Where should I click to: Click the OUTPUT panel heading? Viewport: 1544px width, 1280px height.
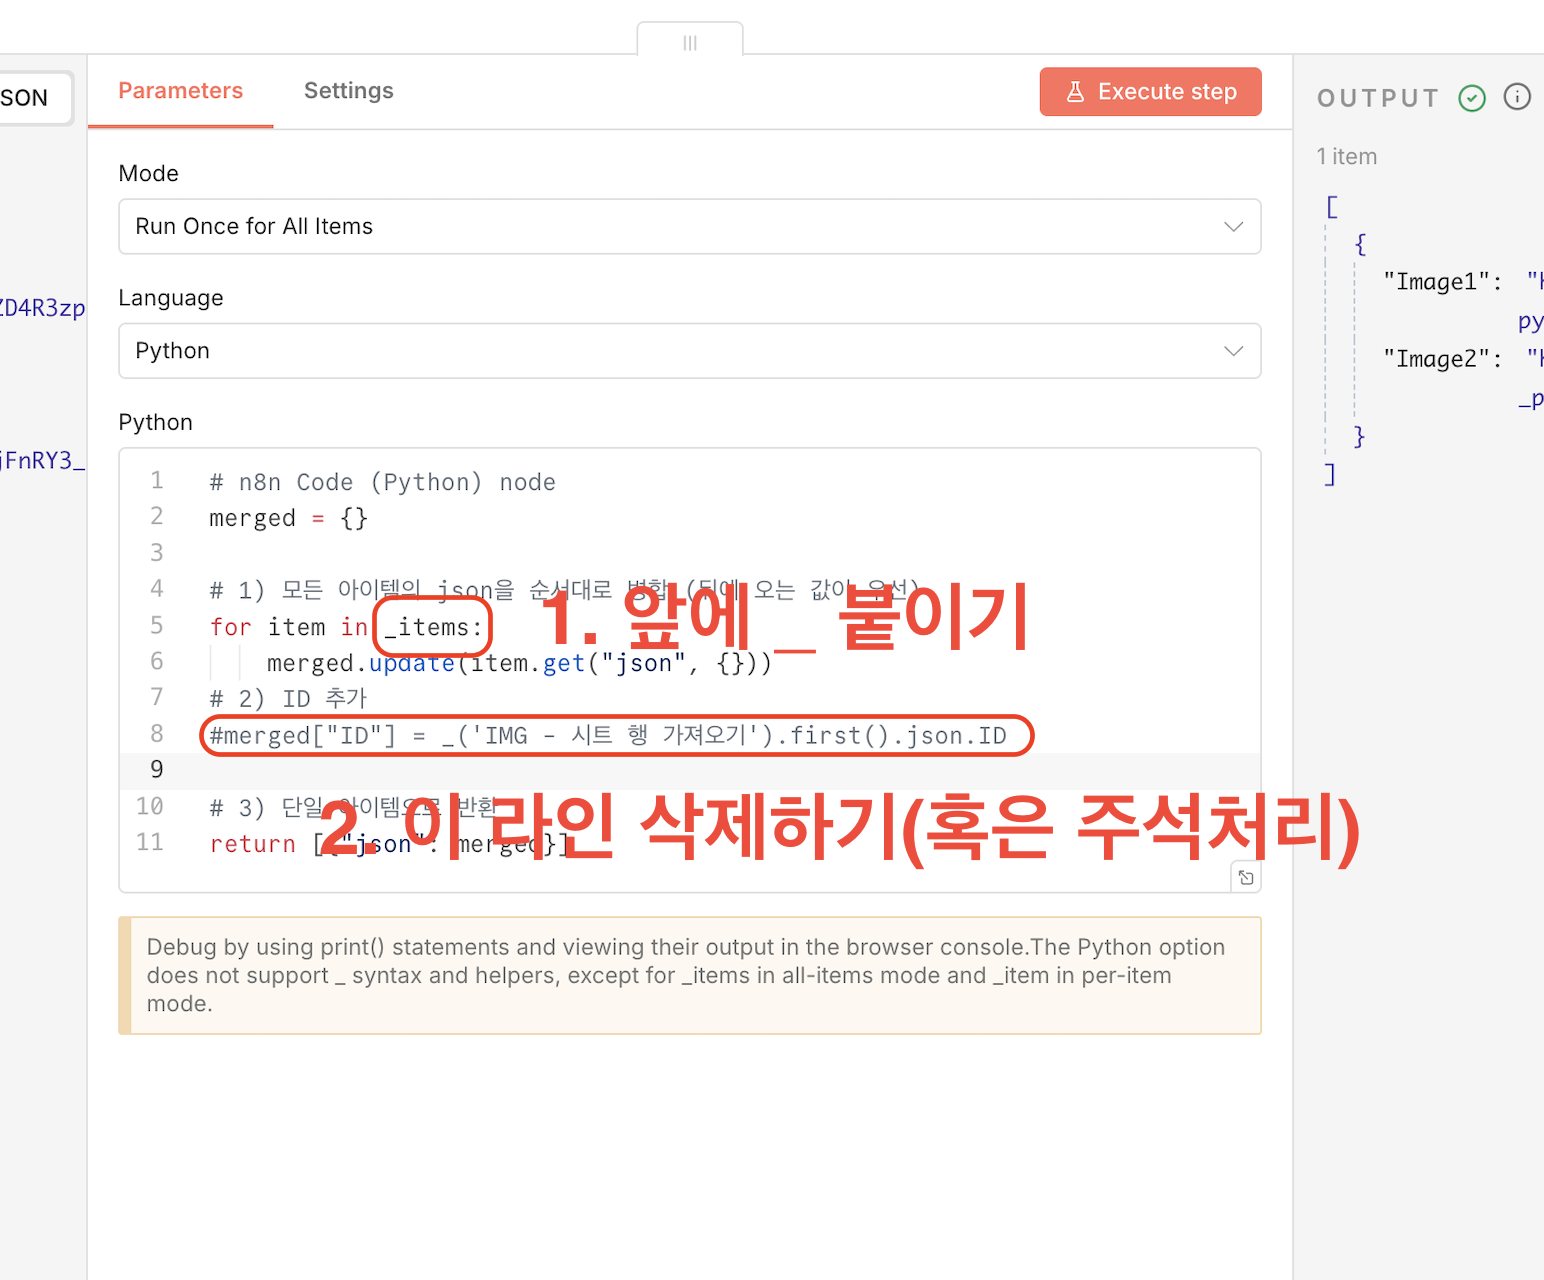[x=1378, y=98]
